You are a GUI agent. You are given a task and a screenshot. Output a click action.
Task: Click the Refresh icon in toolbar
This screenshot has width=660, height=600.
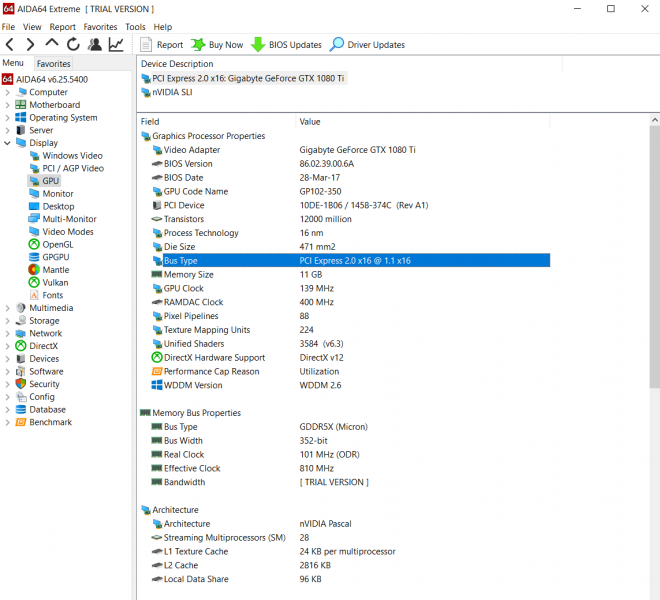(73, 45)
